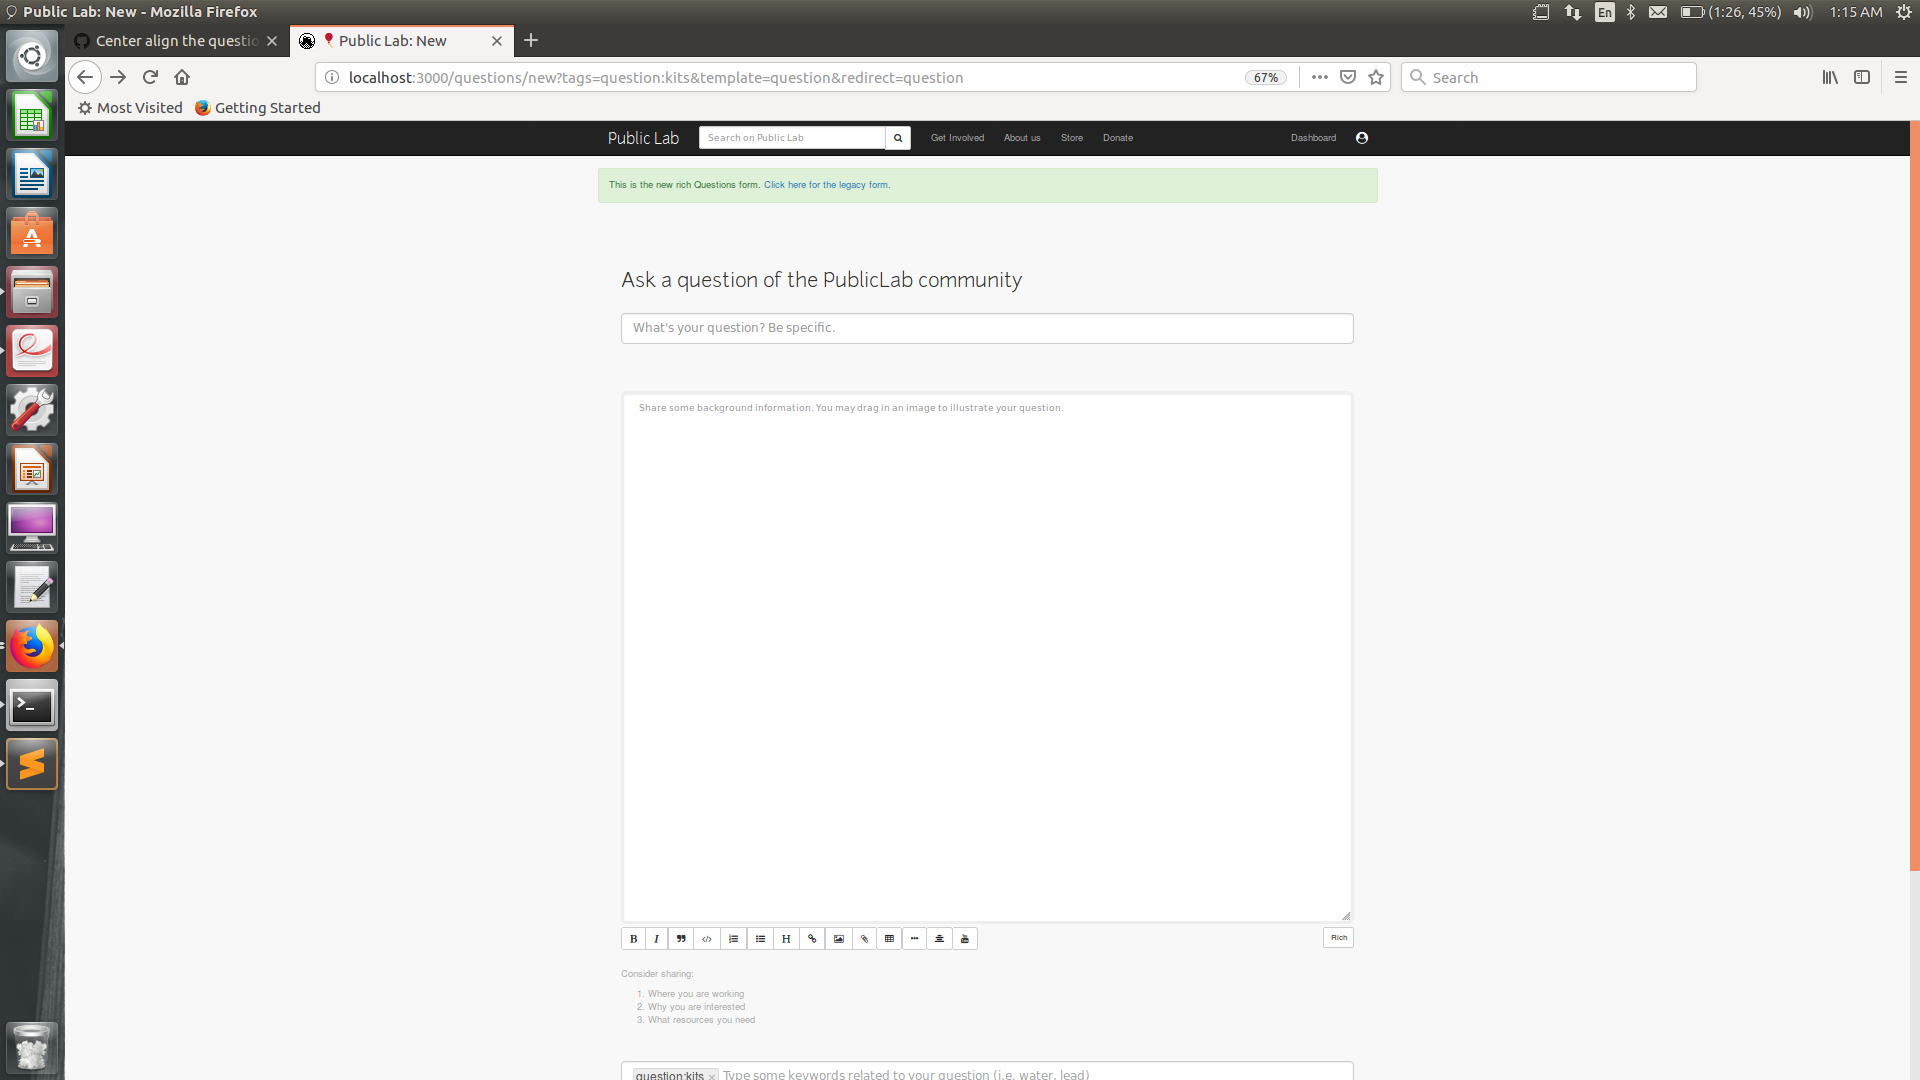Focus the question title input field
The height and width of the screenshot is (1080, 1920).
pyautogui.click(x=987, y=328)
